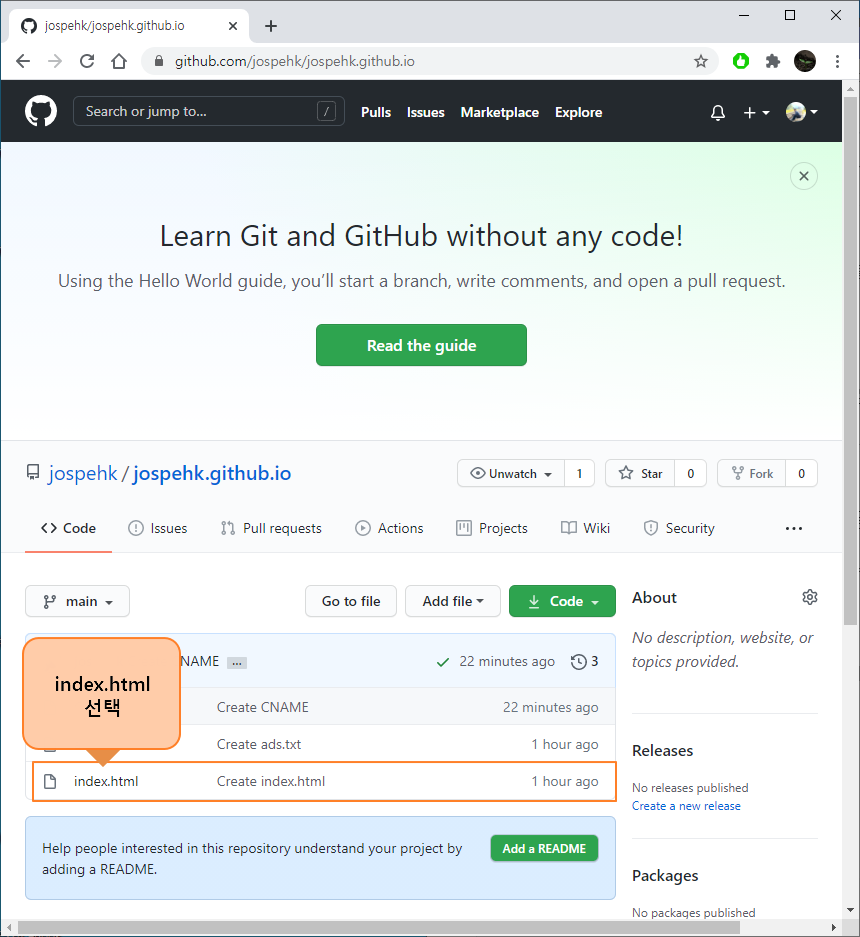Open the user avatar menu in GitHub header
This screenshot has width=860, height=937.
[x=801, y=112]
